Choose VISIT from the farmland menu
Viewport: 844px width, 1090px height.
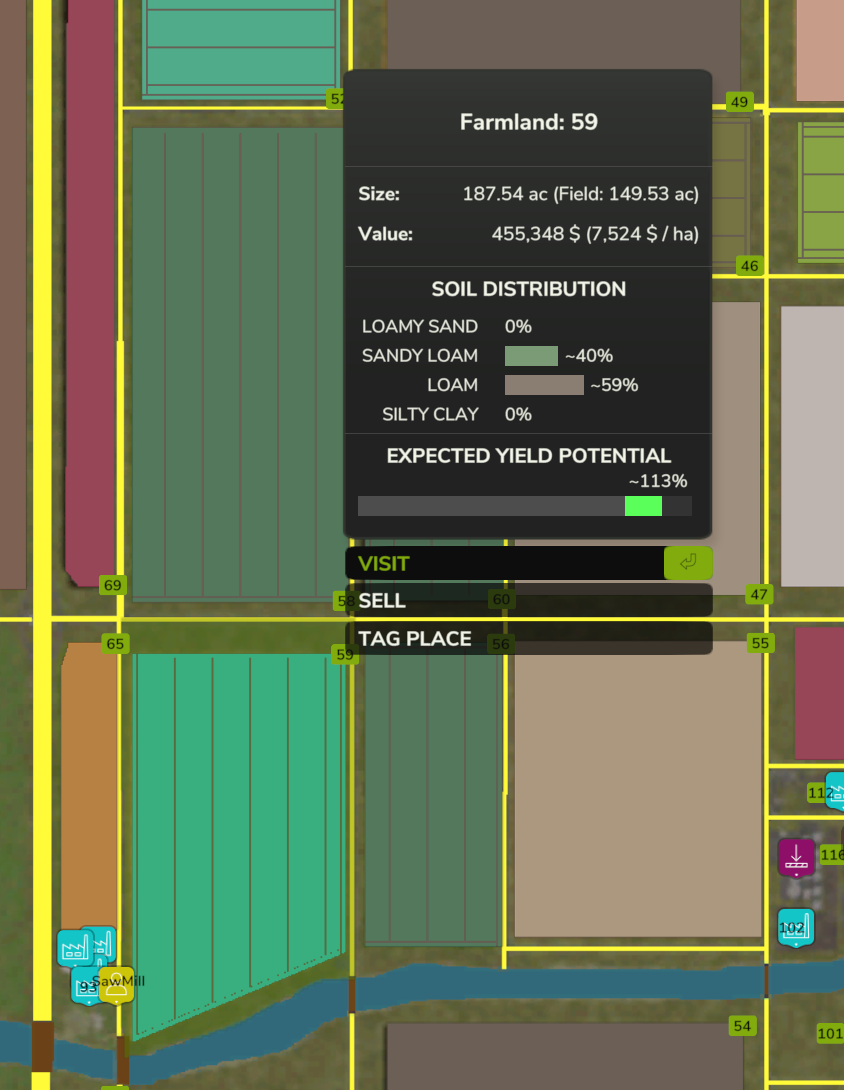tap(528, 563)
